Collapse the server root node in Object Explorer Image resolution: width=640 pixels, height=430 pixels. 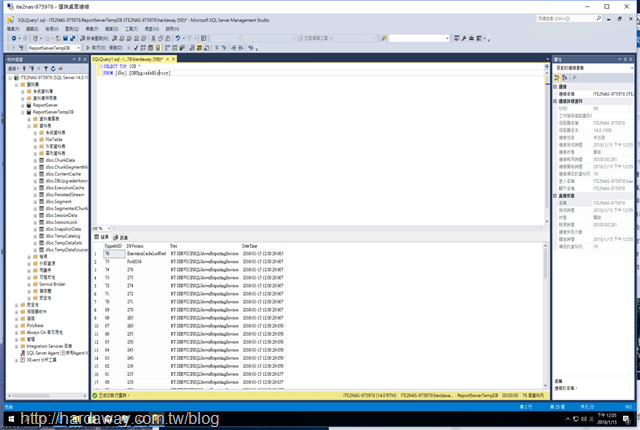(x=11, y=78)
